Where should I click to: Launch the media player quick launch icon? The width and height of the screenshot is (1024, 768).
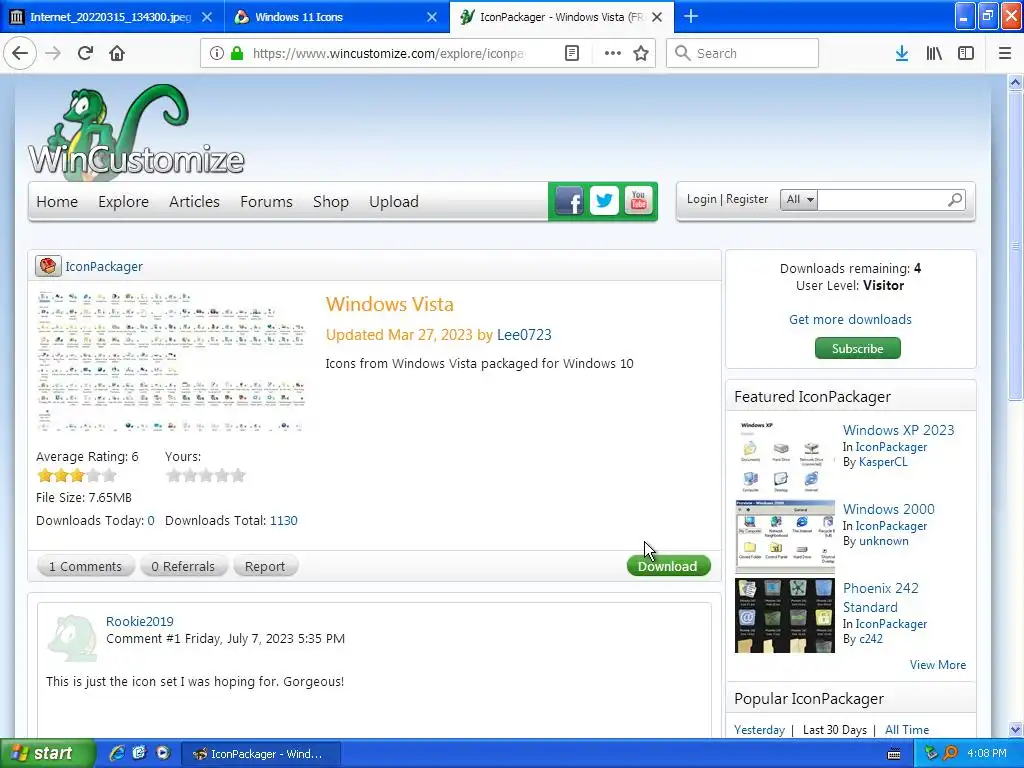tap(163, 753)
